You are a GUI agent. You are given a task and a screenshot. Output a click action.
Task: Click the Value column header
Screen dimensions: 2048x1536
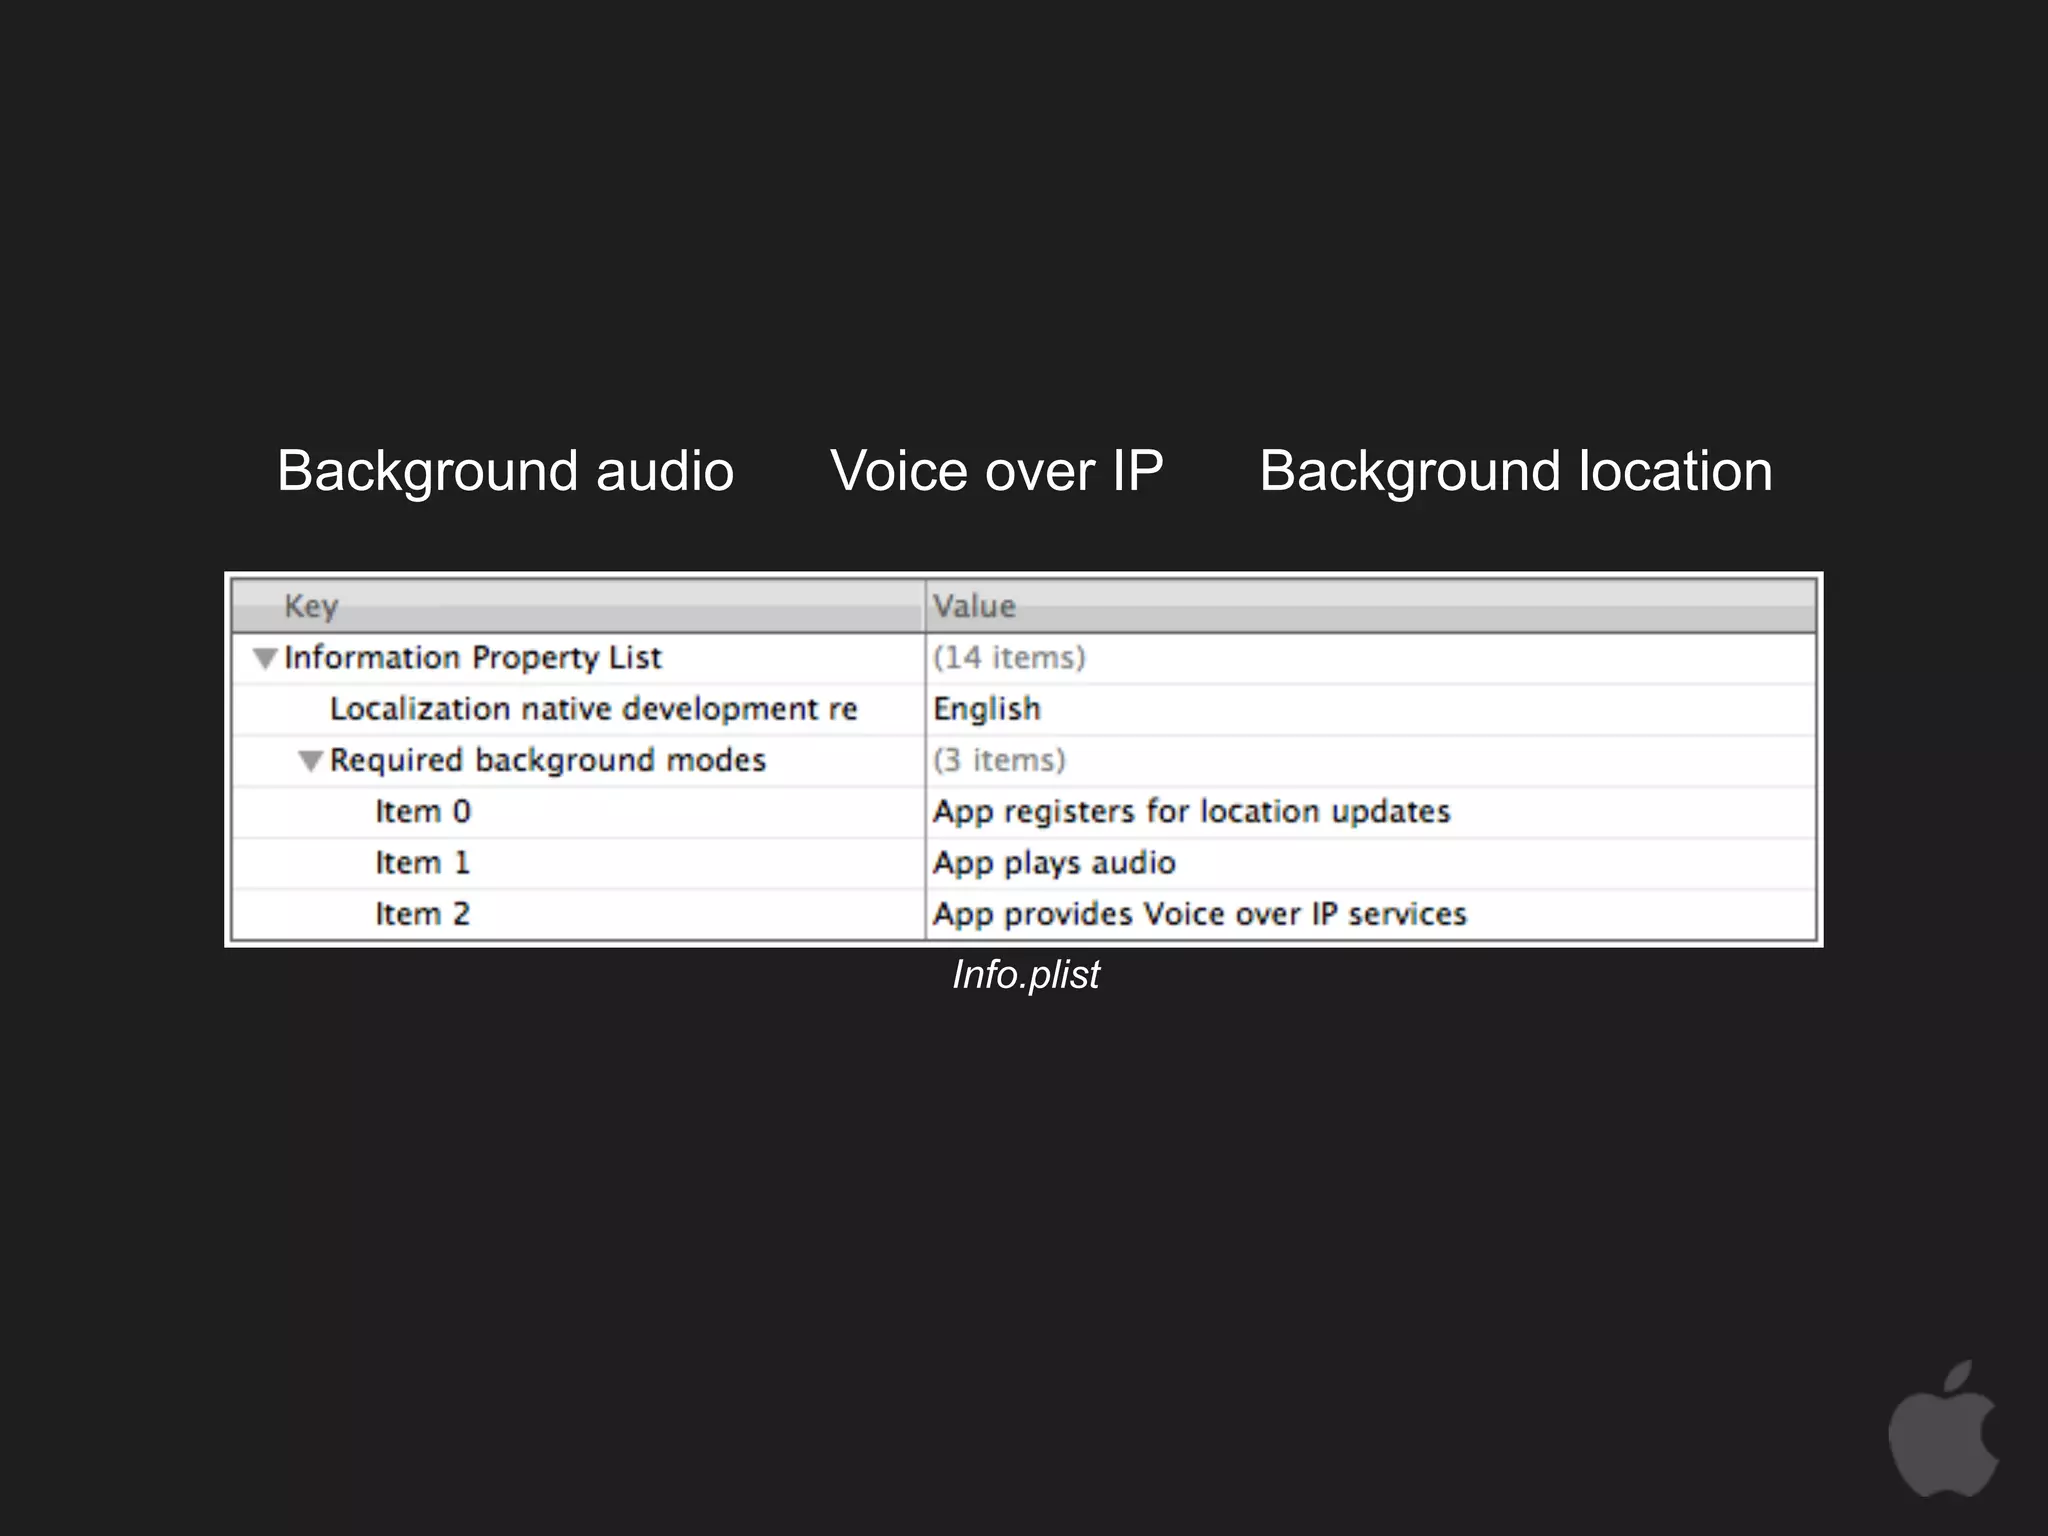pyautogui.click(x=1371, y=606)
